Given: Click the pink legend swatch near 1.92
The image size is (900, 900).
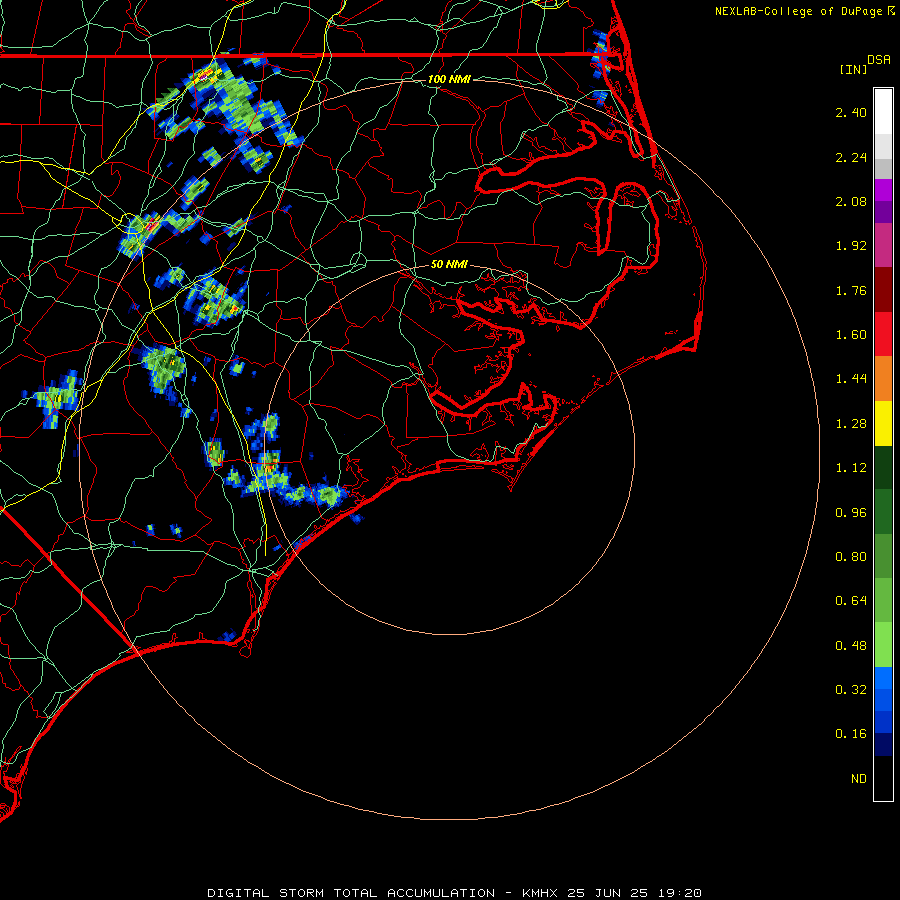Looking at the screenshot, I should click(x=883, y=245).
